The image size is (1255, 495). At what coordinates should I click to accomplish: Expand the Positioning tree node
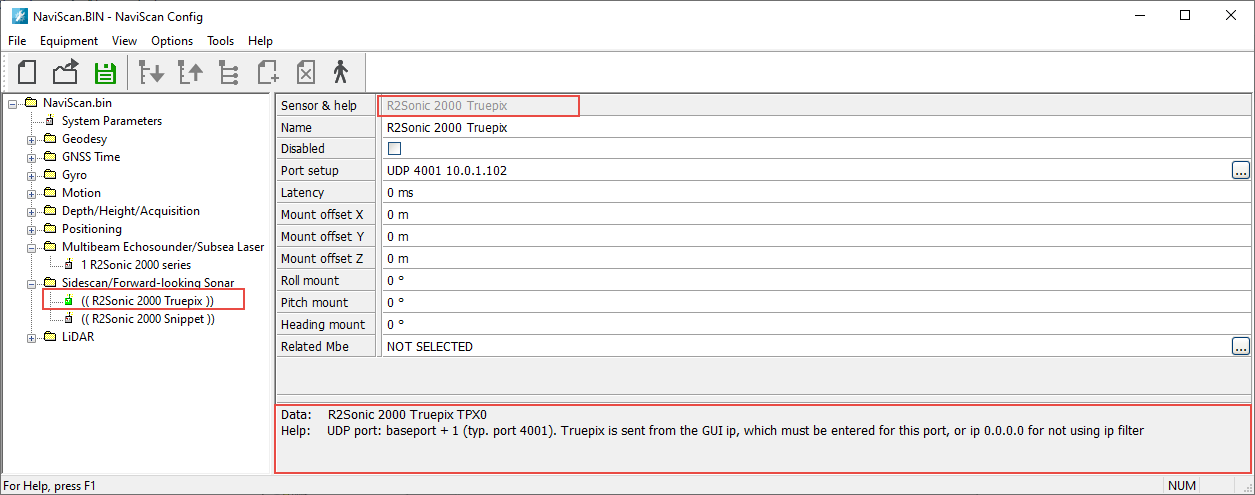point(31,229)
